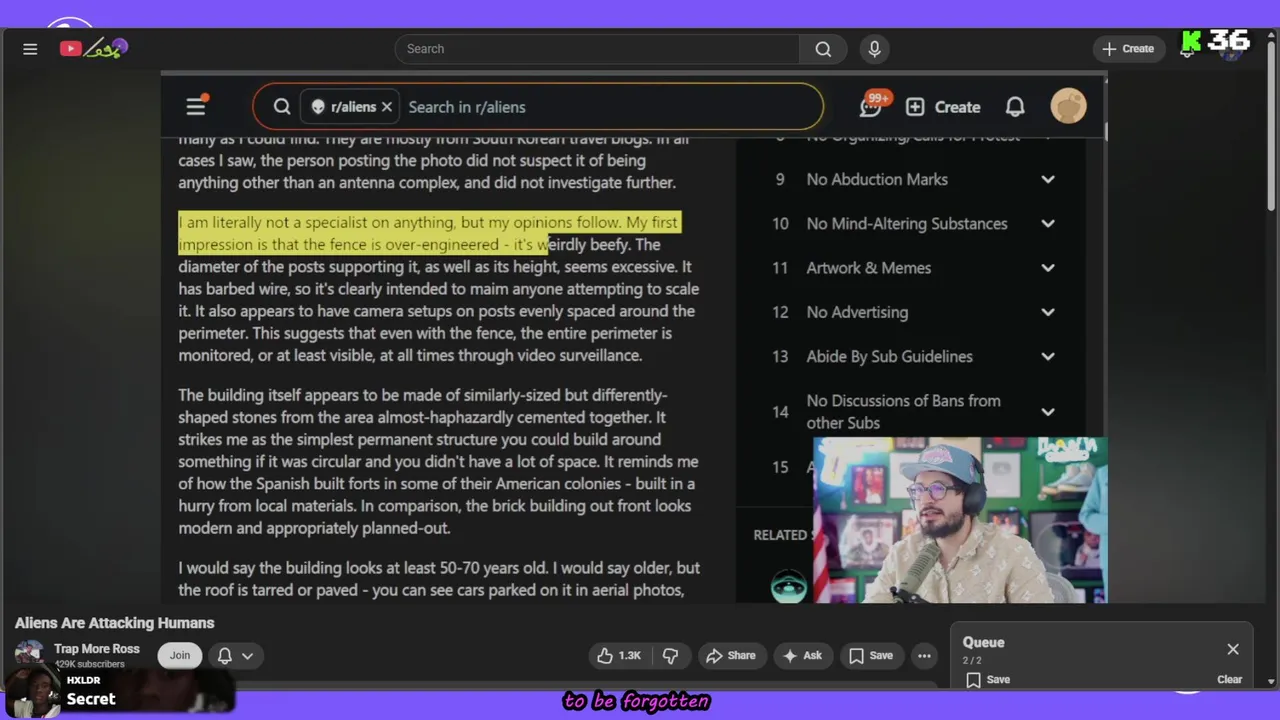Viewport: 1280px width, 720px height.
Task: Click the HXLDR Secret now-playing widget
Action: click(120, 691)
